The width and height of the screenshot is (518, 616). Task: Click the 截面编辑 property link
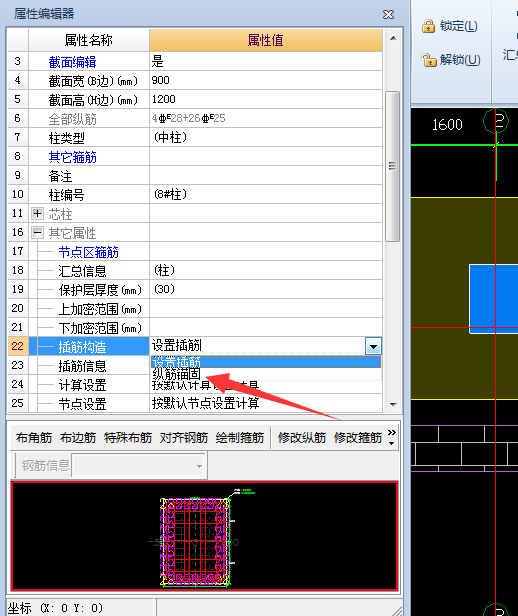(72, 62)
